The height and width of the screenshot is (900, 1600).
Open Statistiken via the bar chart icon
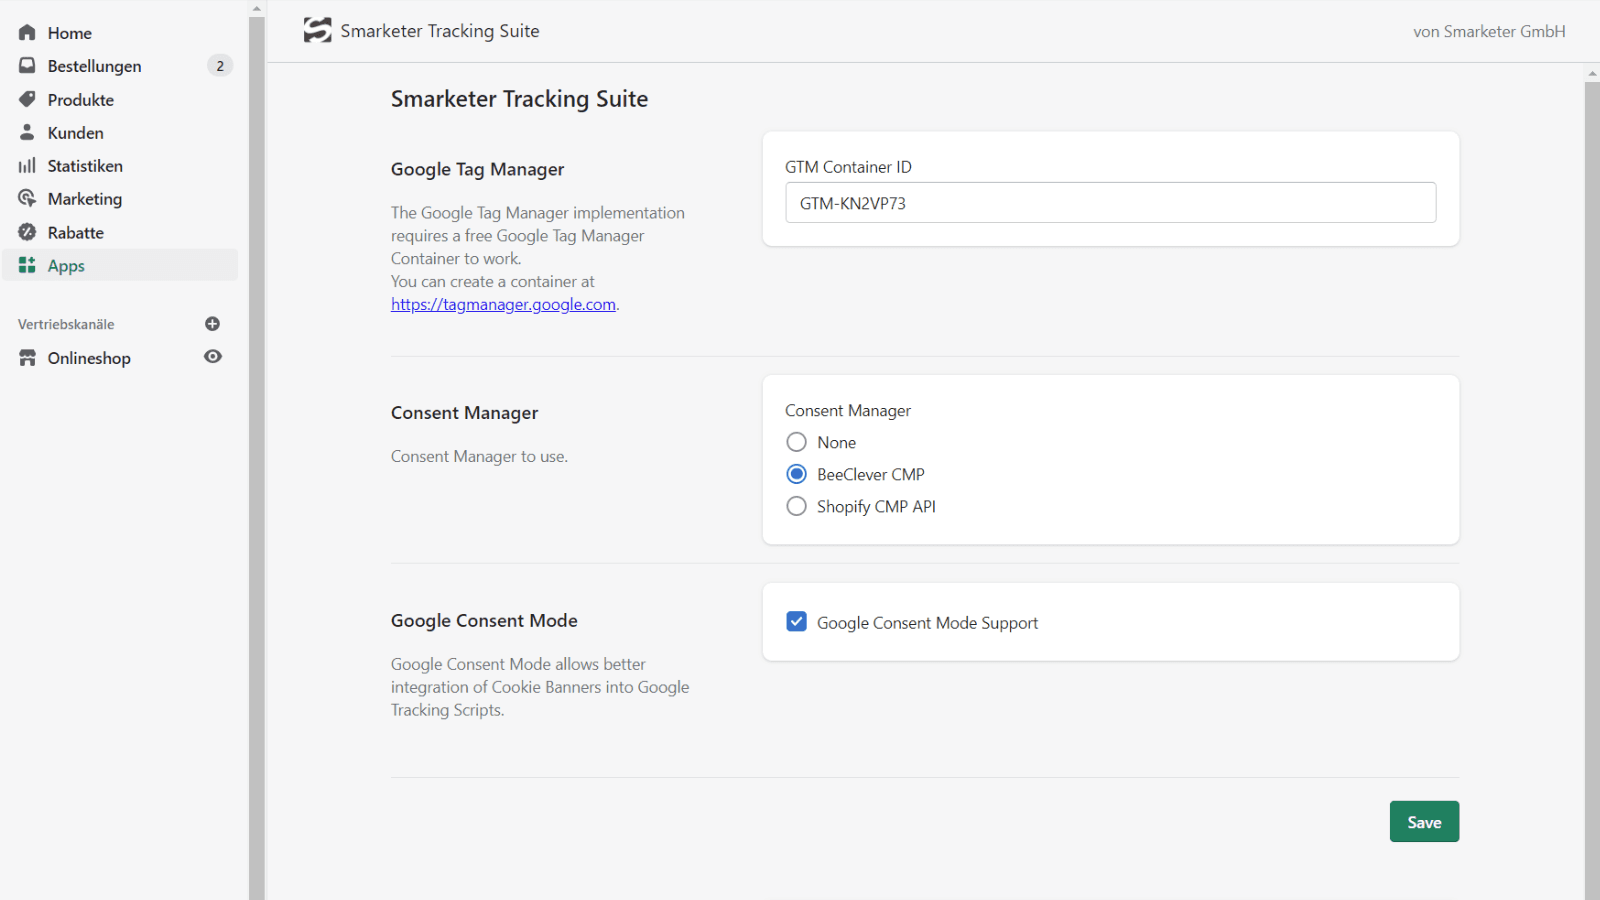[x=27, y=165]
